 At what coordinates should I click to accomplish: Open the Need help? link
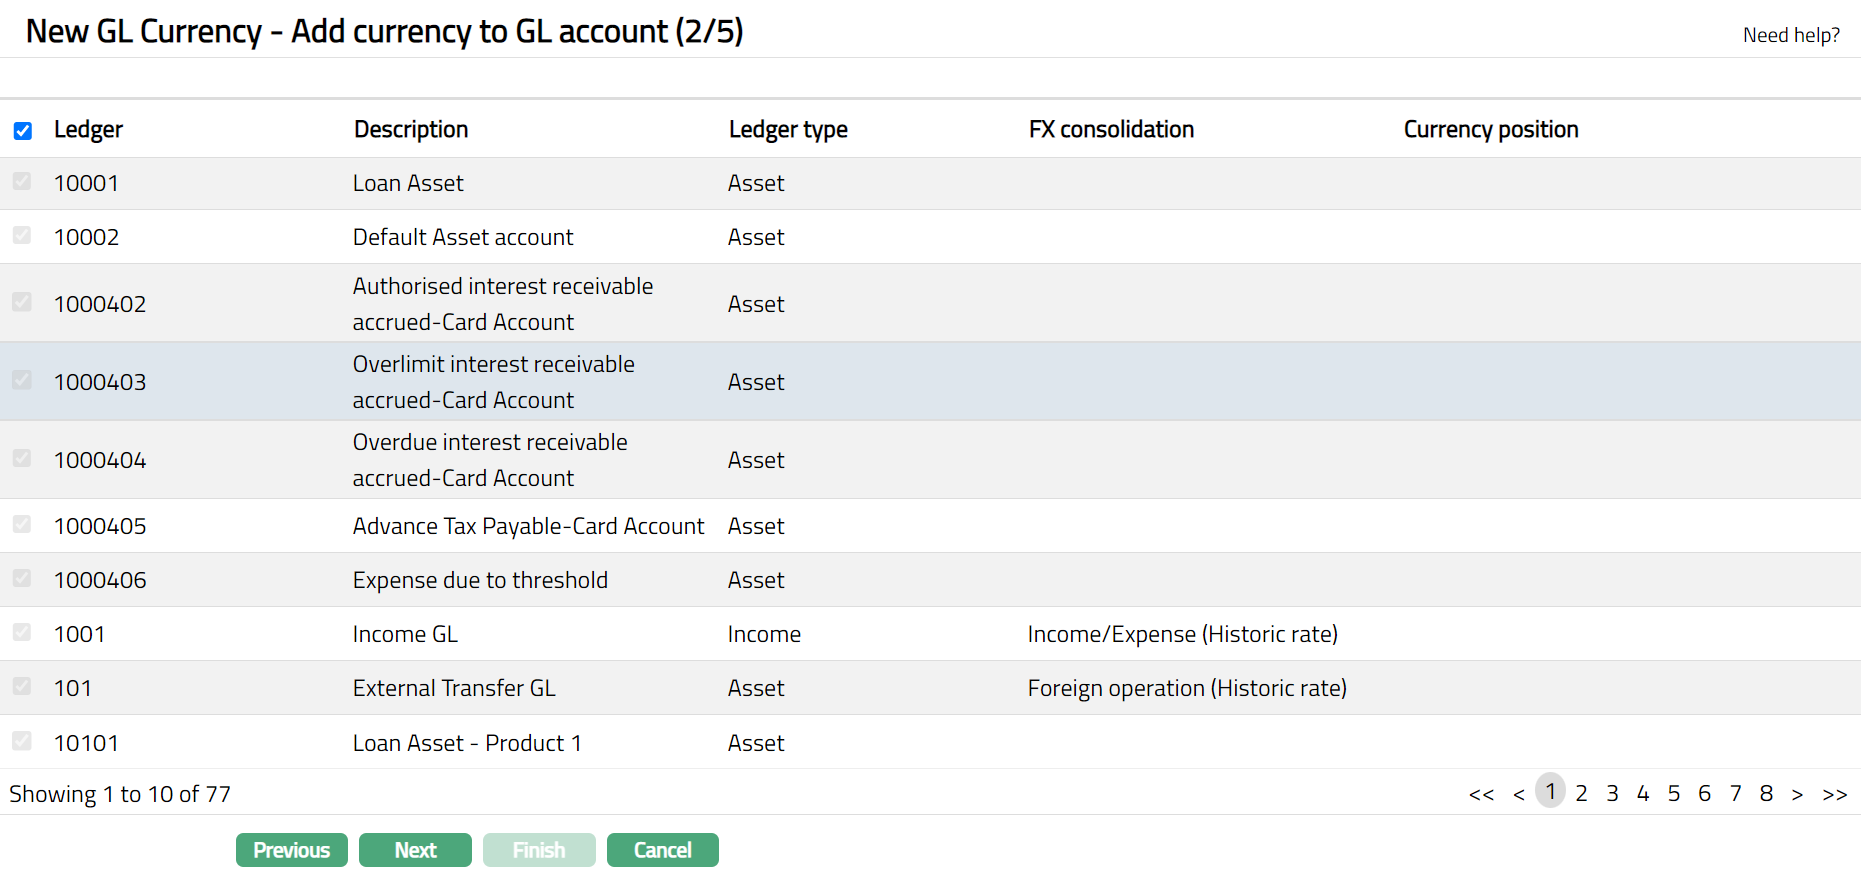[x=1790, y=35]
